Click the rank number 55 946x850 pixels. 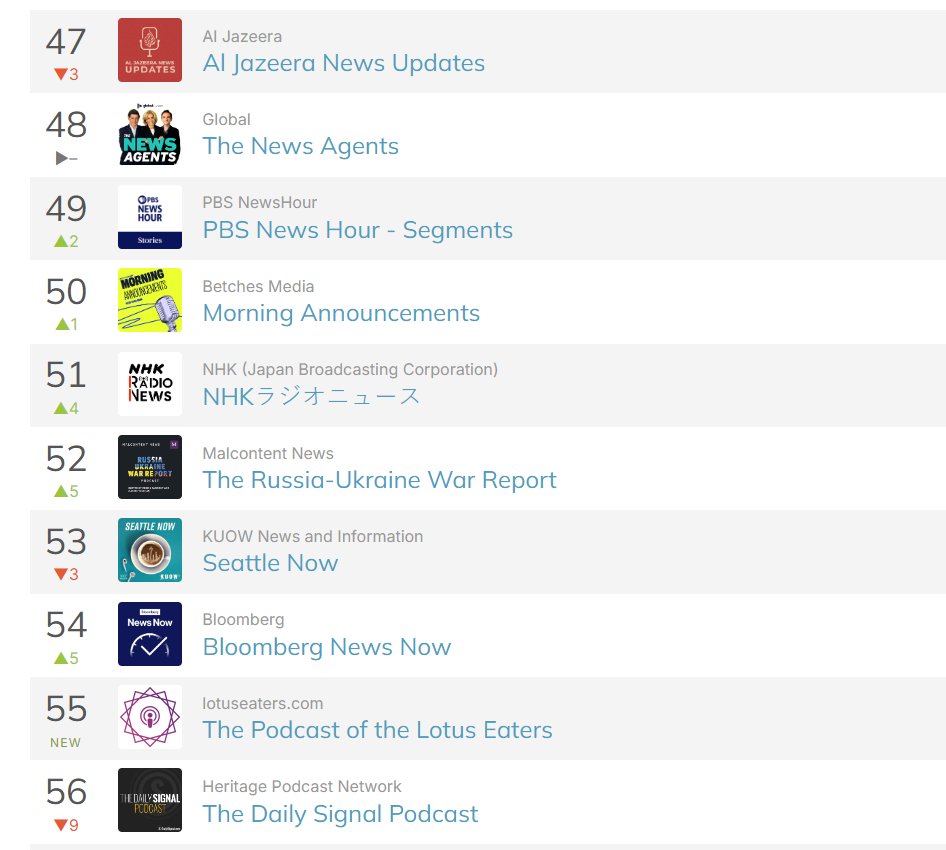click(x=66, y=709)
